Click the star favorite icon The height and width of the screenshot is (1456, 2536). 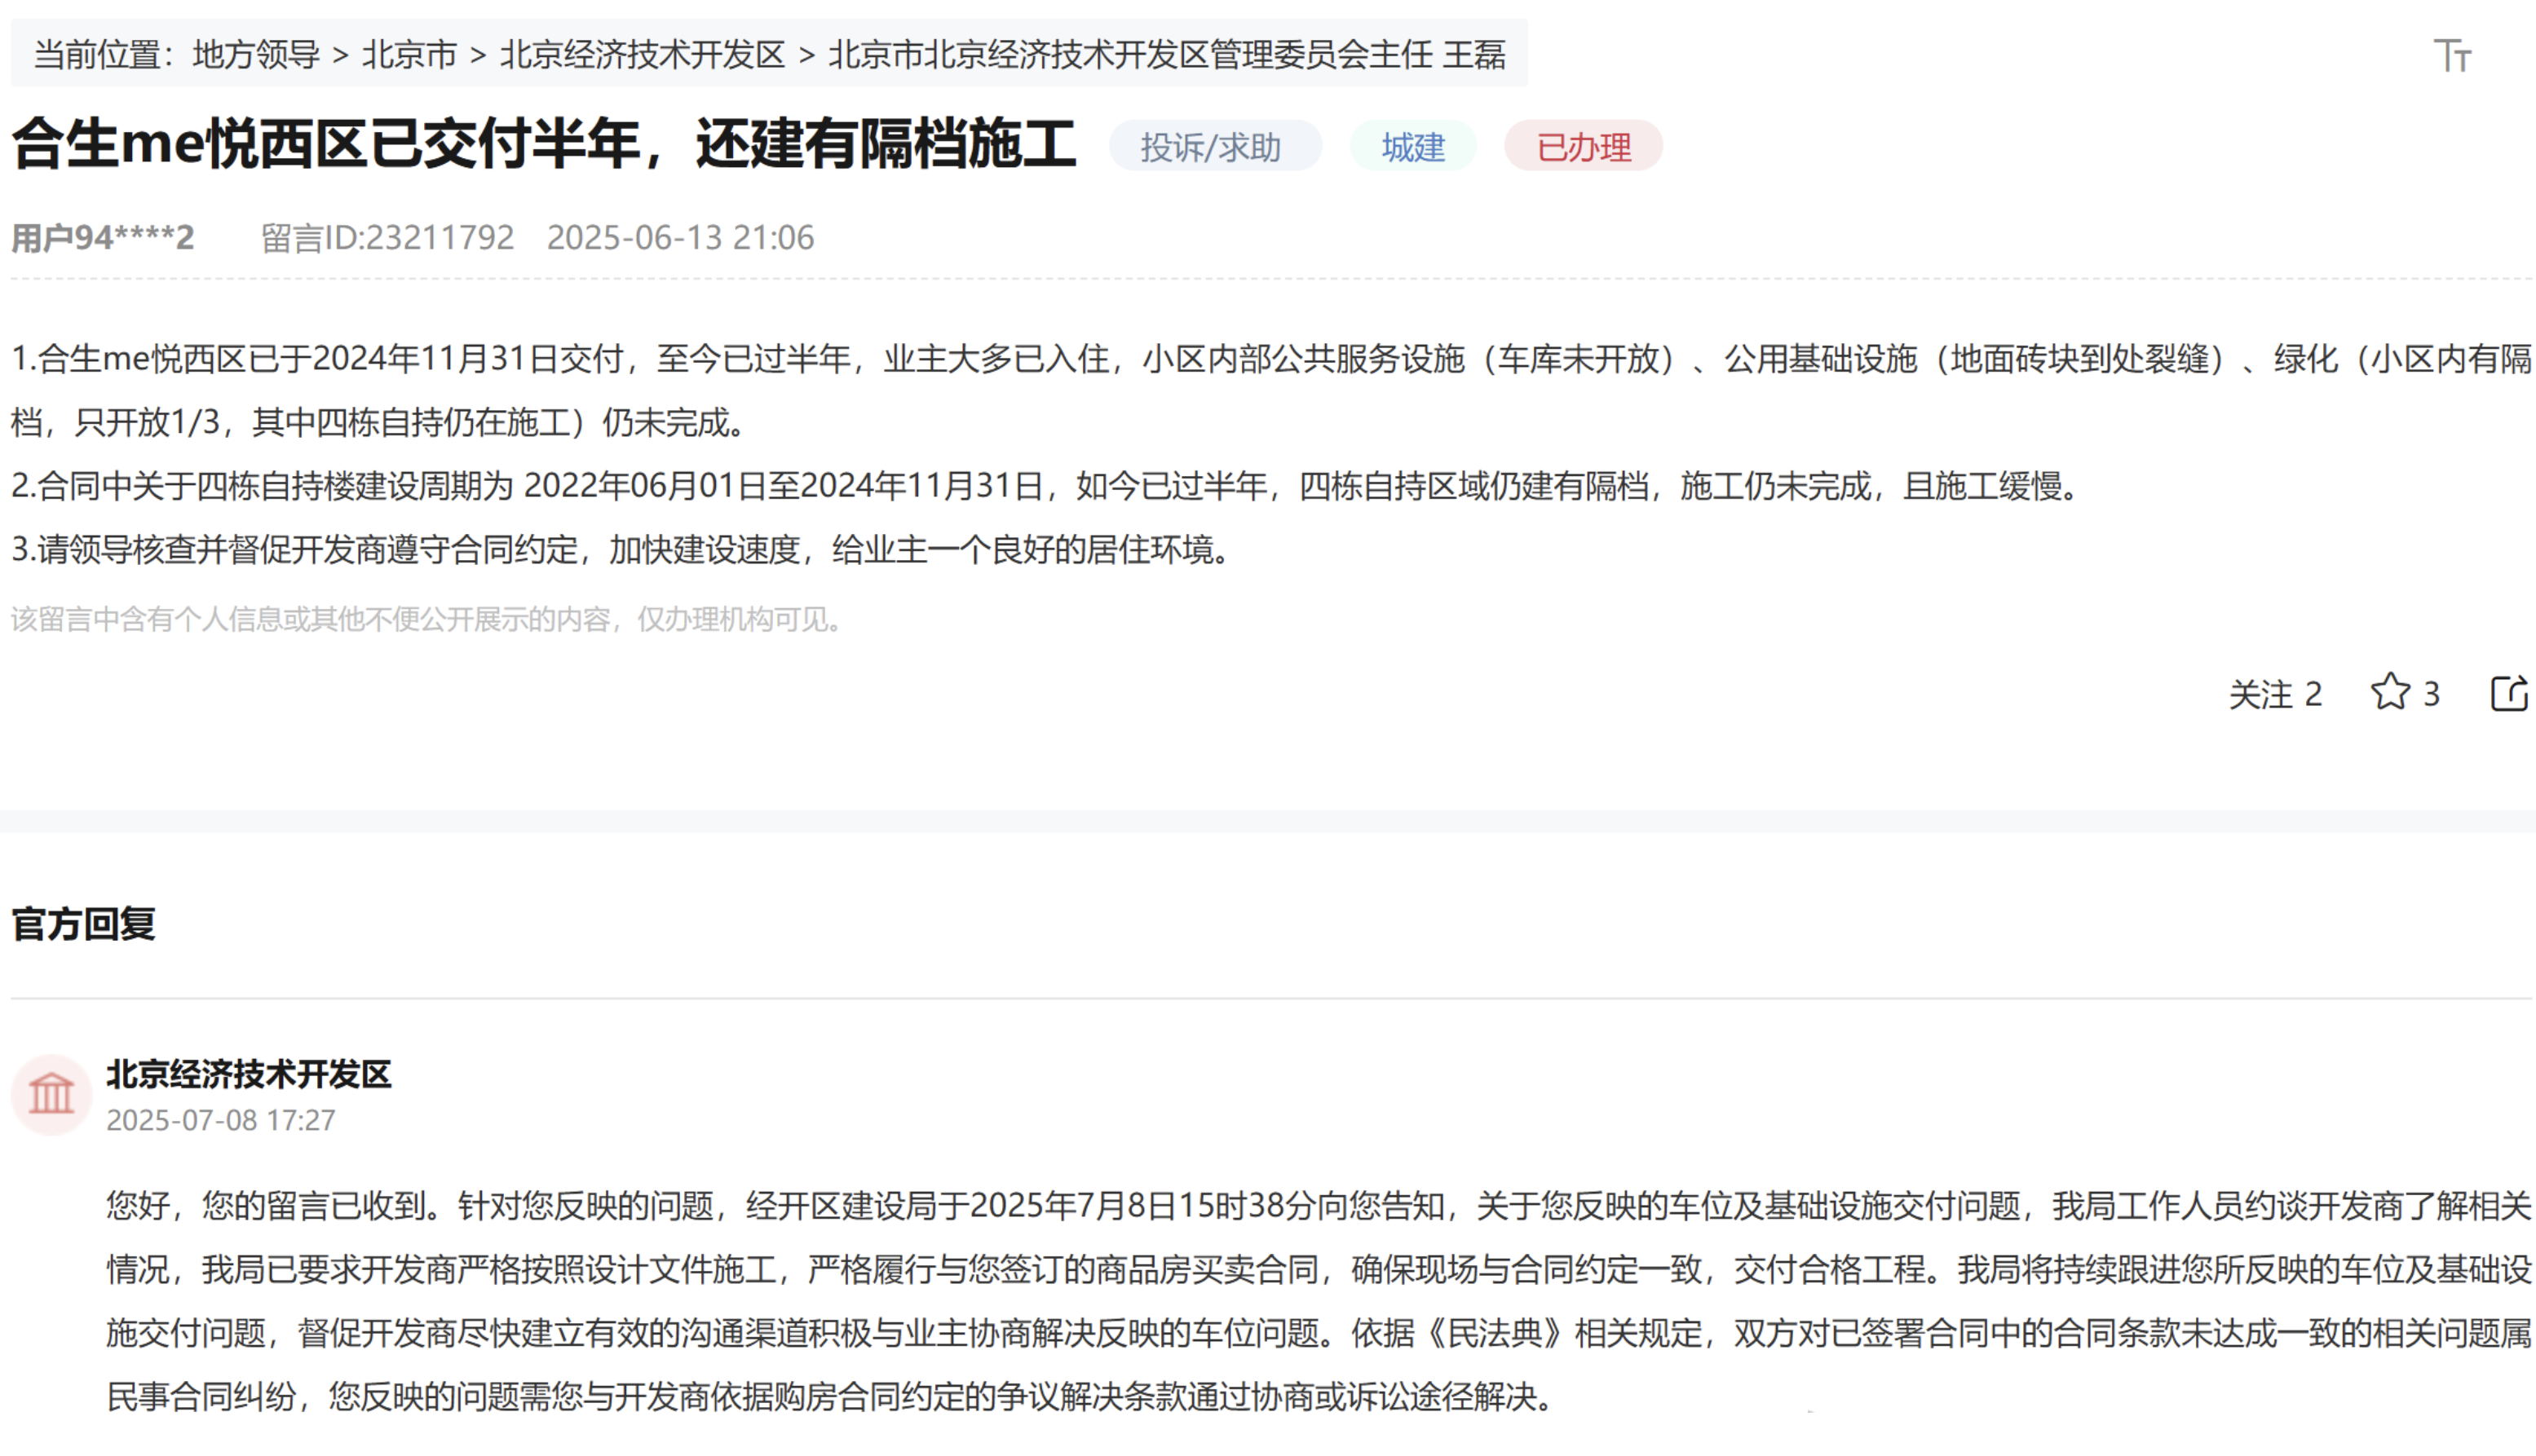click(2390, 692)
